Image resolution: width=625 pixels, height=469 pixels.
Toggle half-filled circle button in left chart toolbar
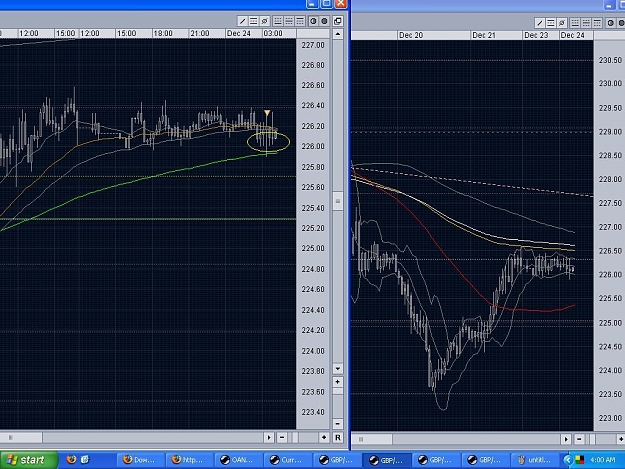pyautogui.click(x=313, y=21)
